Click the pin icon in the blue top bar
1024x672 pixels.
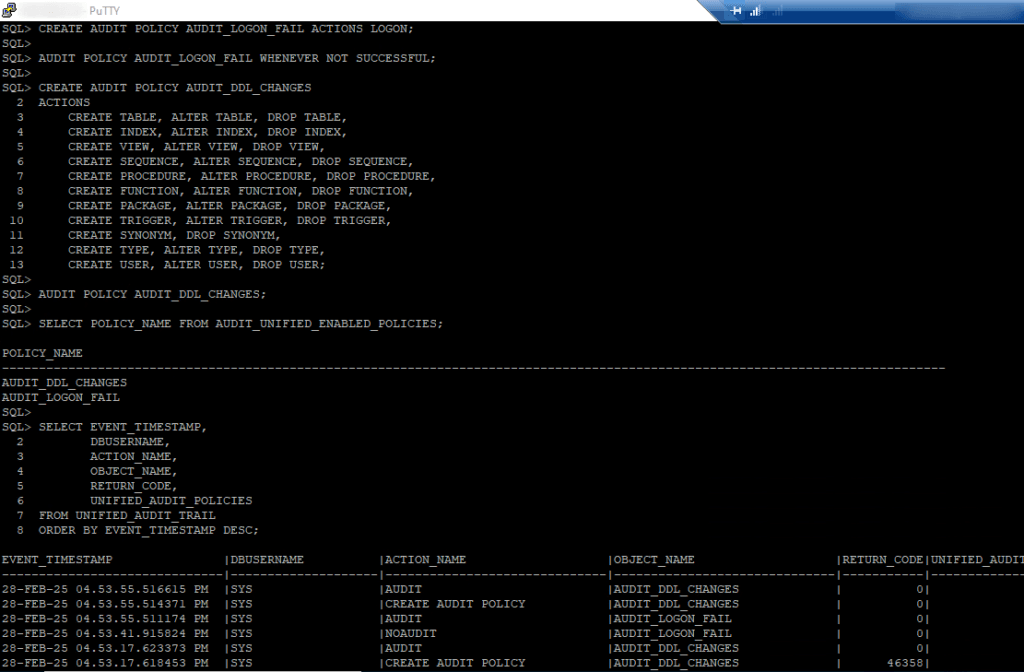(736, 11)
